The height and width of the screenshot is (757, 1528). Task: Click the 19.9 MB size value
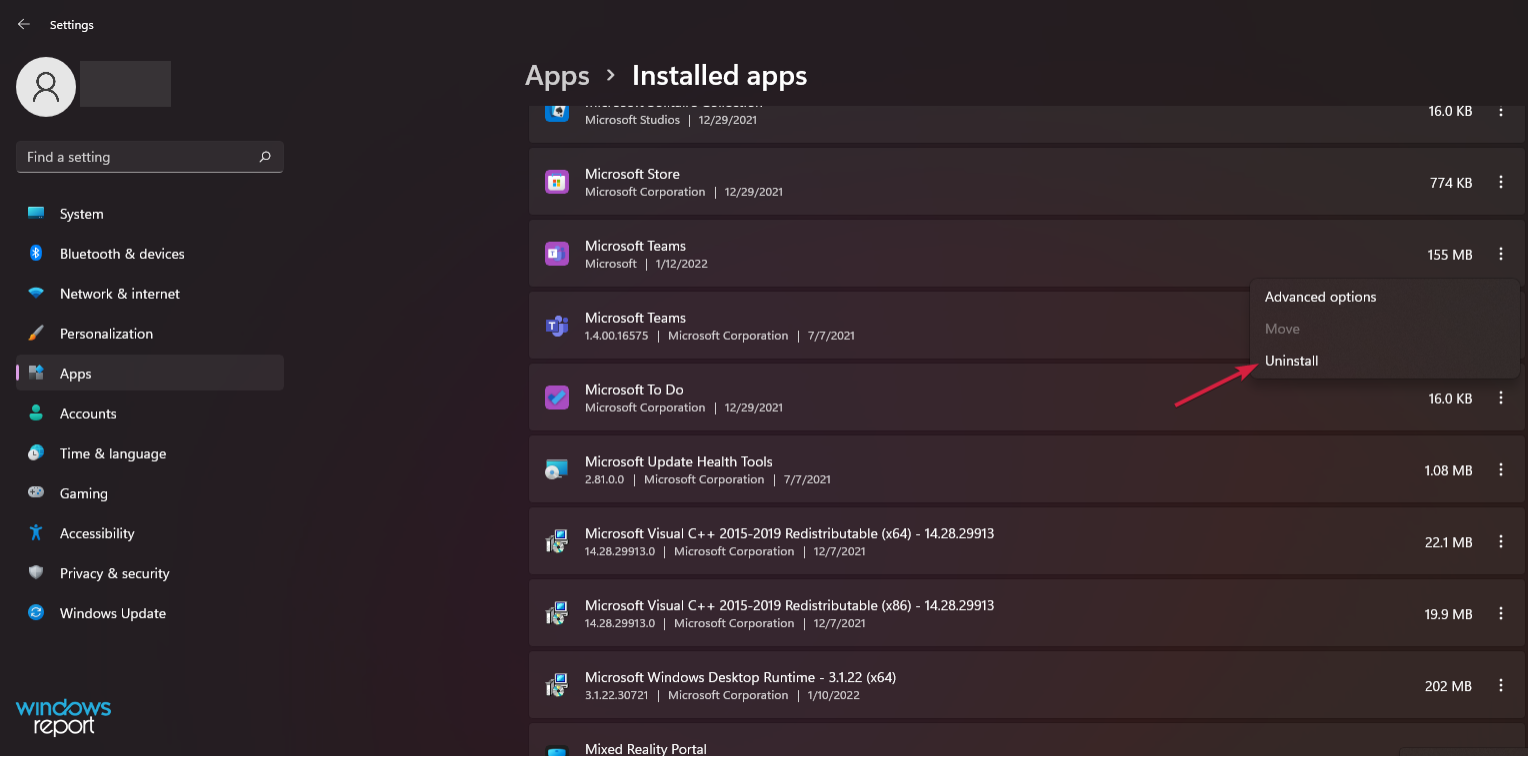(x=1448, y=614)
